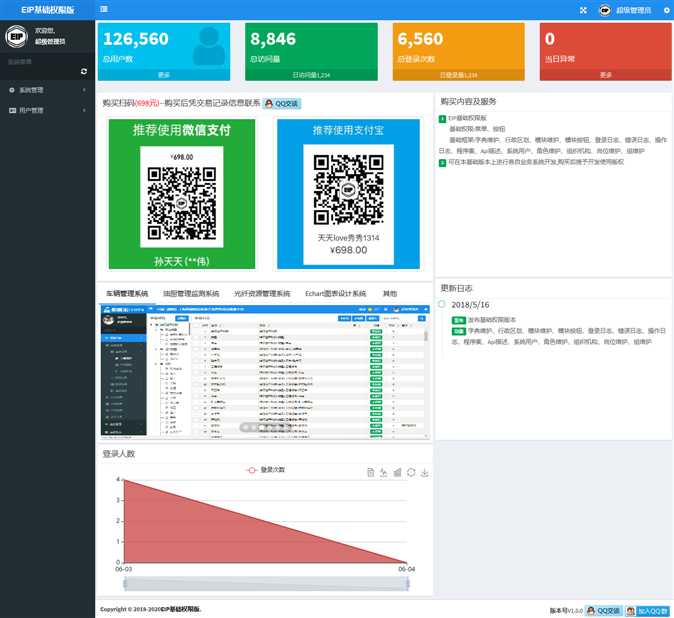
Task: Click the 推荐使用支付宝 banner text
Action: tap(348, 130)
